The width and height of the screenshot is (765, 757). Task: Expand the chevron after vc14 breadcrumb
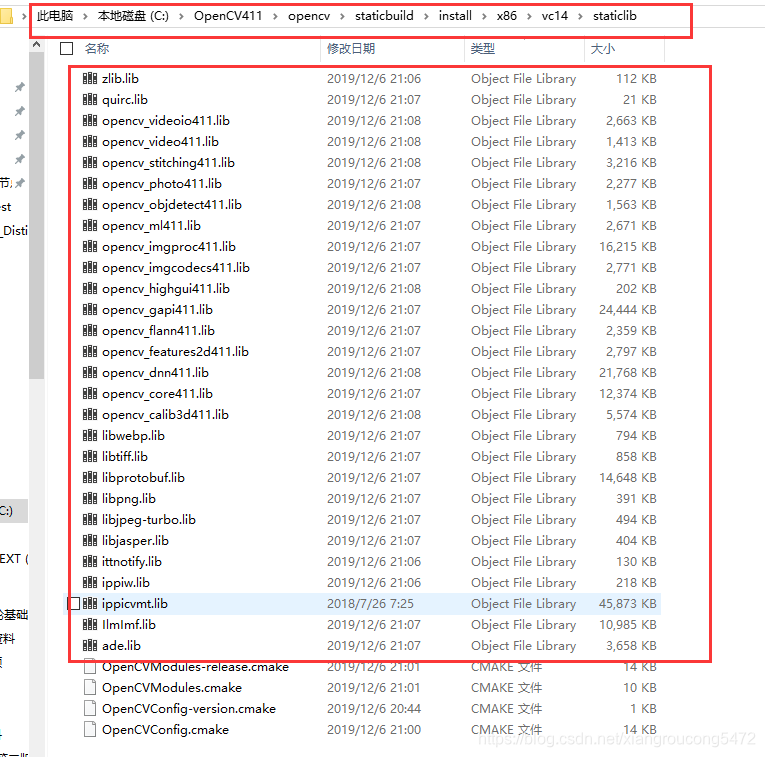click(581, 16)
